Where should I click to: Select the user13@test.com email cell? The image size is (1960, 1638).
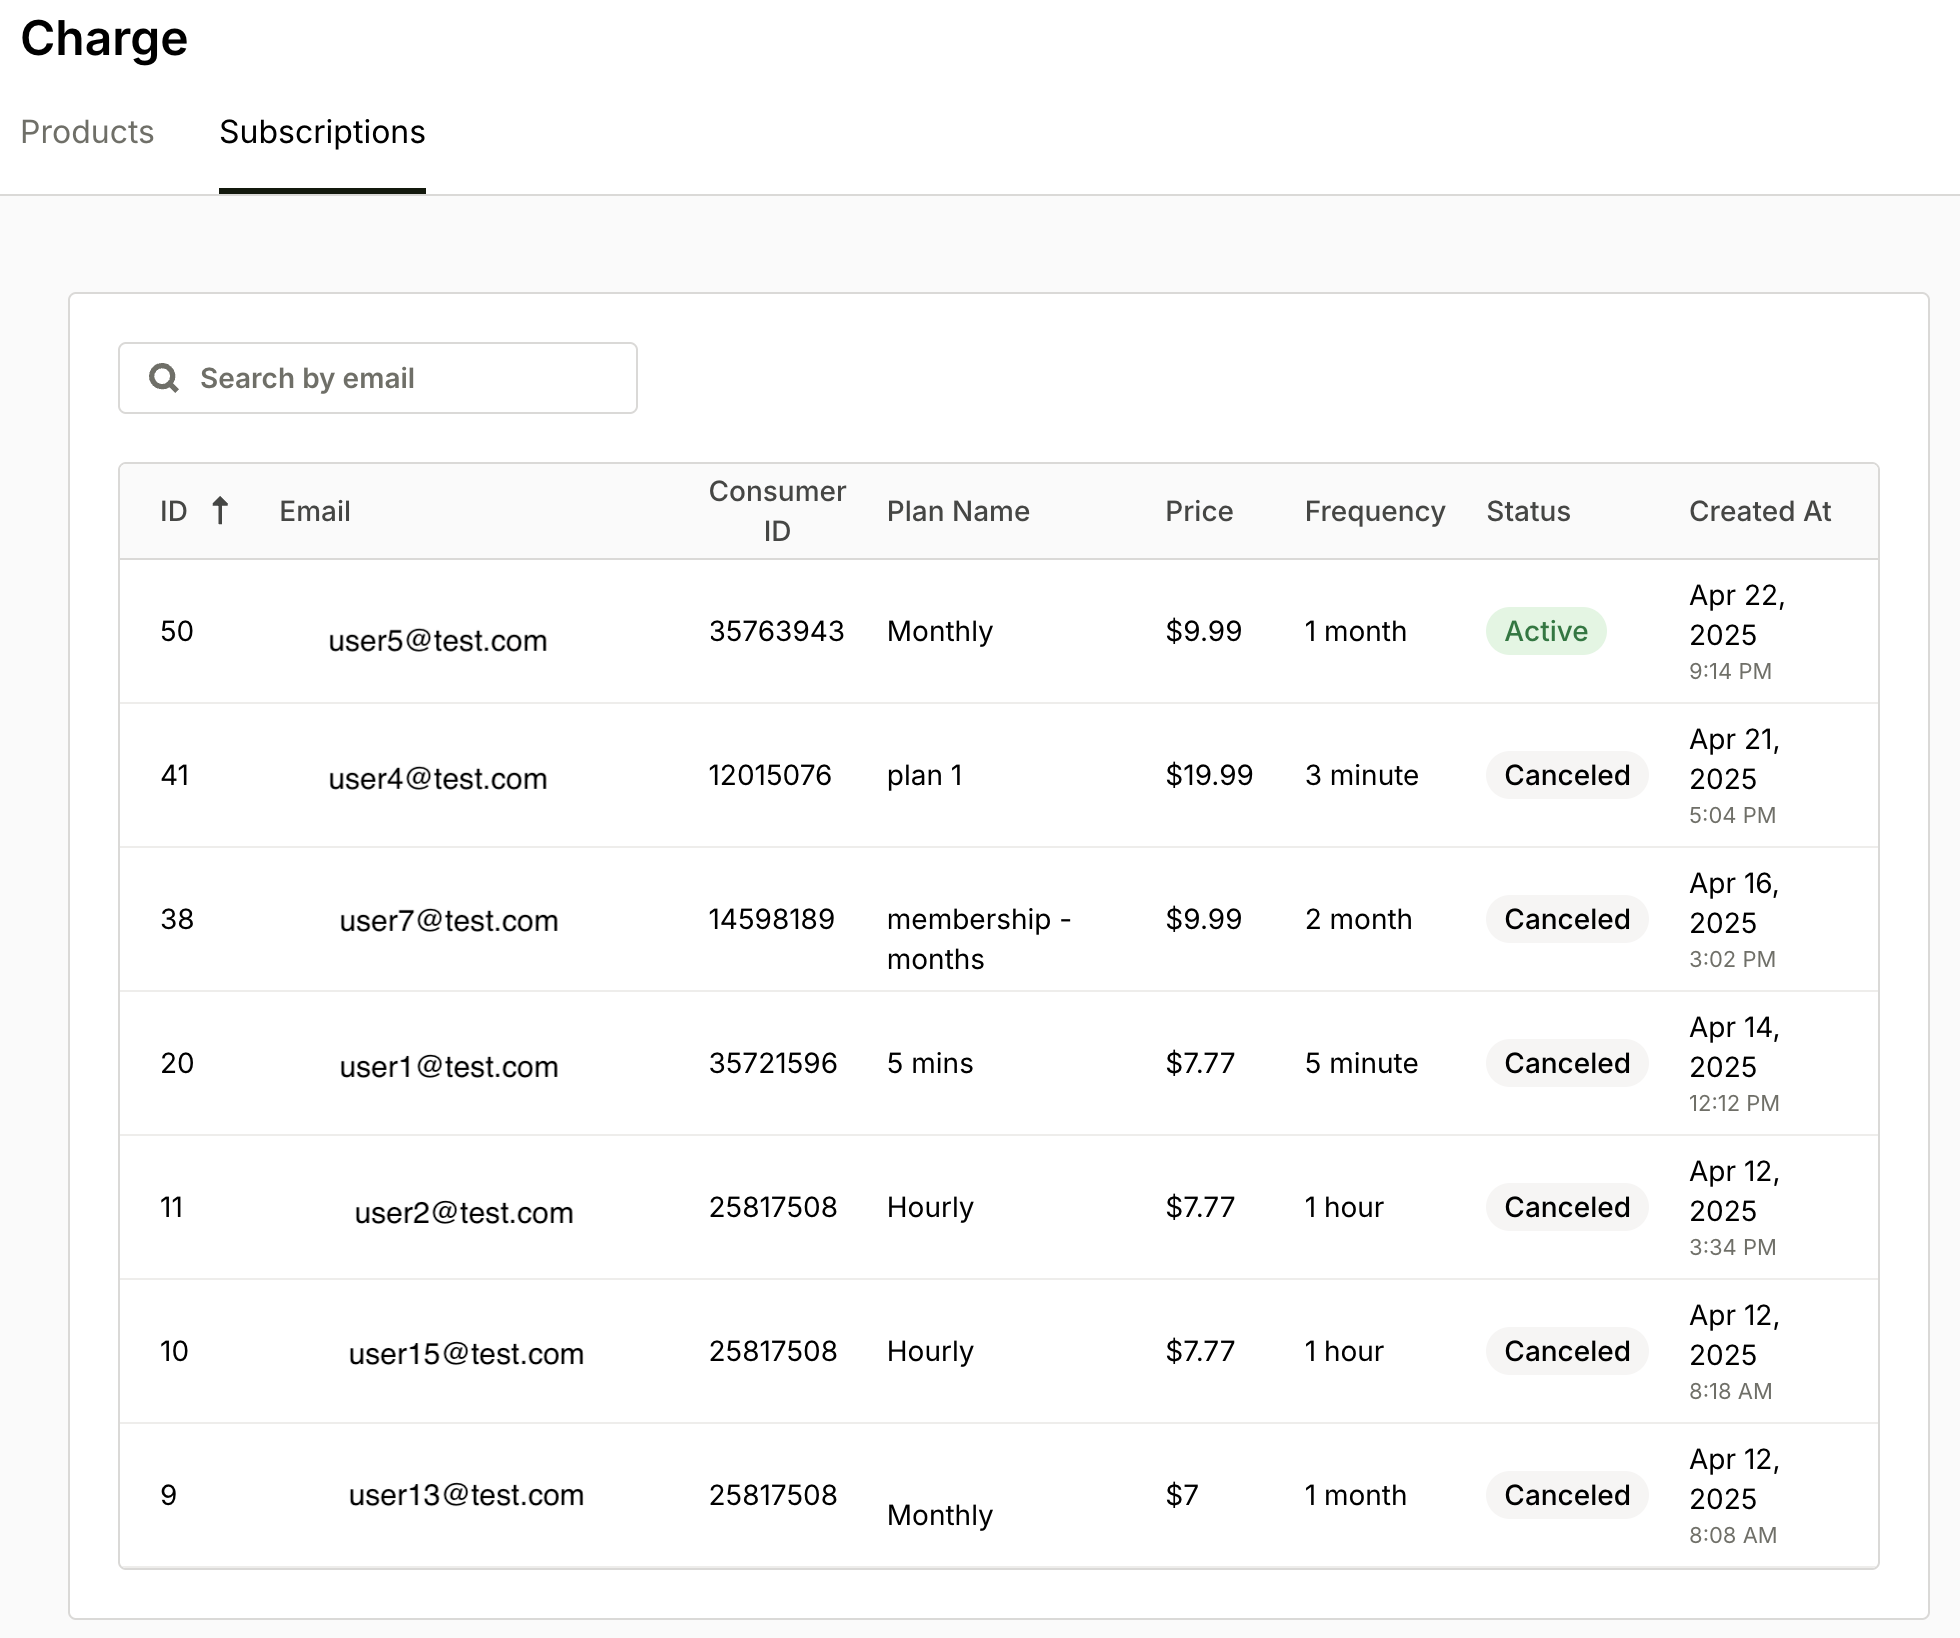466,1494
